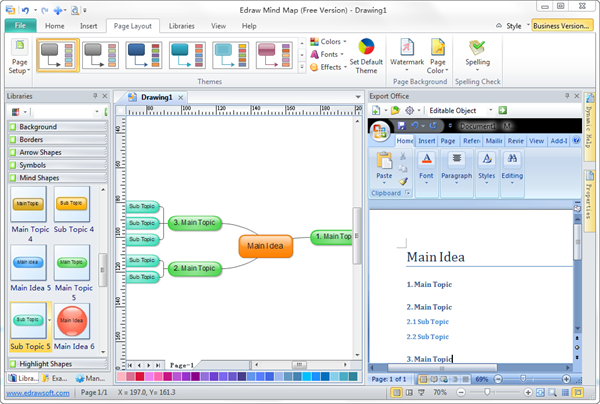Close the Drawing1 document tab
600x404 pixels.
181,98
